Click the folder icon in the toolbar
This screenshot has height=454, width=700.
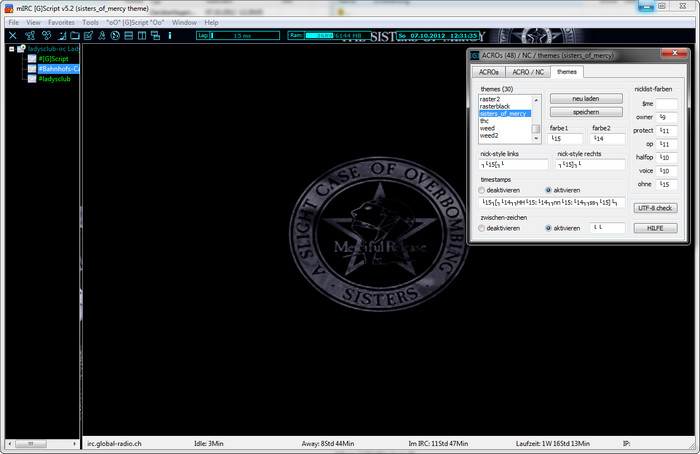[75, 35]
